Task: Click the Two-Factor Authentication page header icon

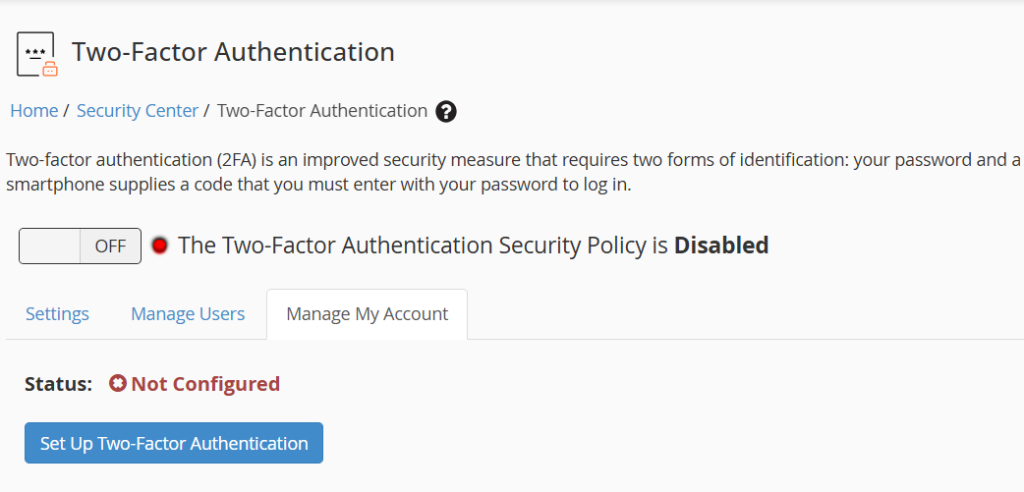Action: click(37, 54)
